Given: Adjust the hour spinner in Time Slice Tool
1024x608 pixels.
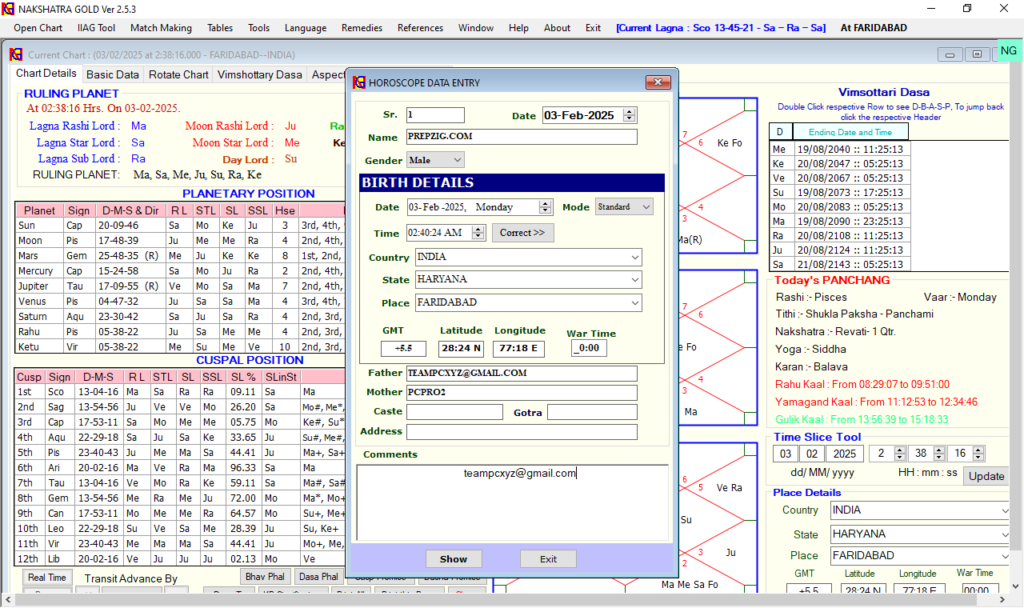Looking at the screenshot, I should 899,453.
